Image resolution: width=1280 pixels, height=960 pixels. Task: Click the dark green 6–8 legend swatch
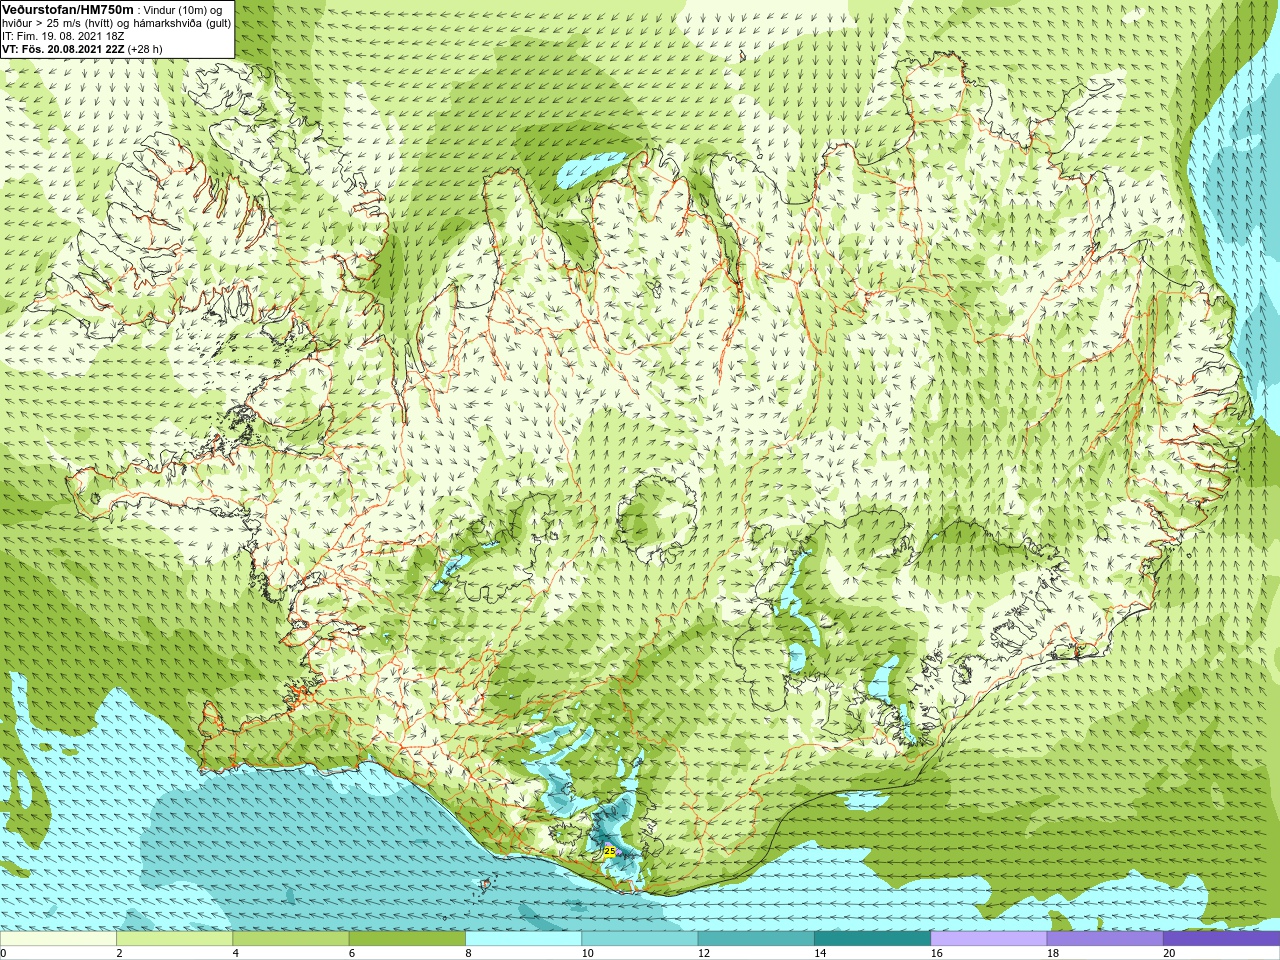click(x=407, y=939)
